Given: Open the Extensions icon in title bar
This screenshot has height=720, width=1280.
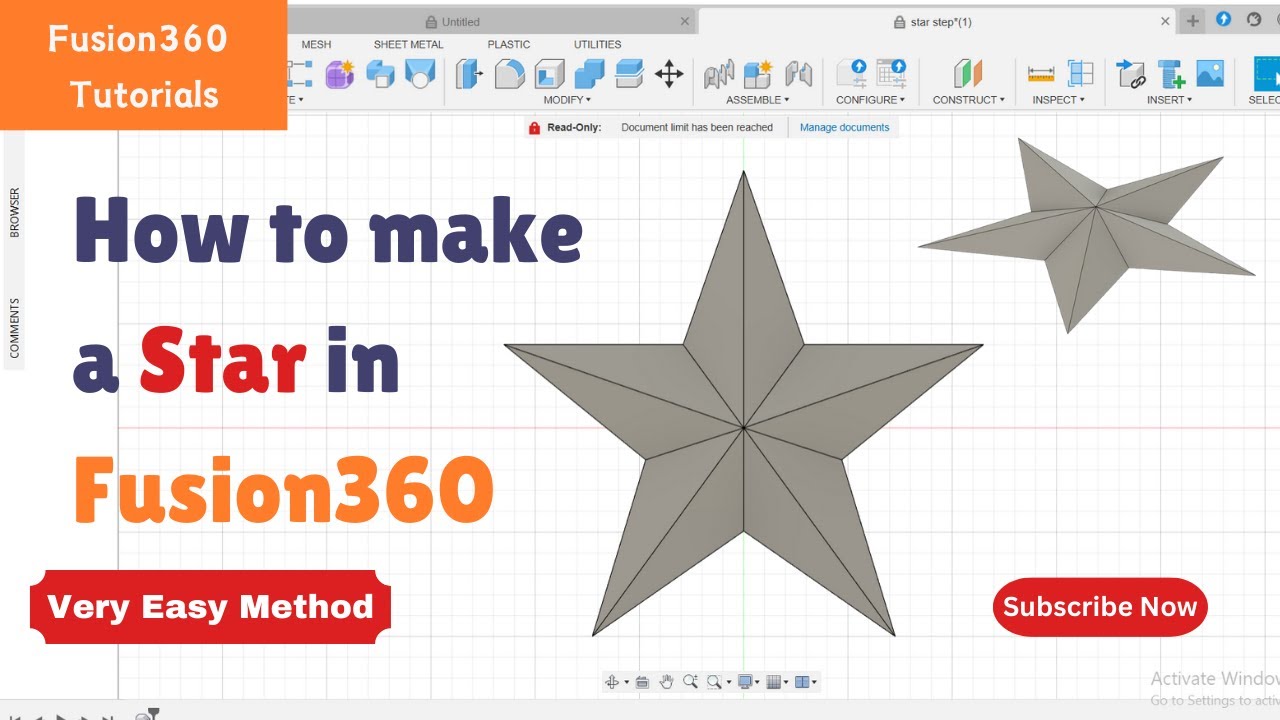Looking at the screenshot, I should (1223, 19).
